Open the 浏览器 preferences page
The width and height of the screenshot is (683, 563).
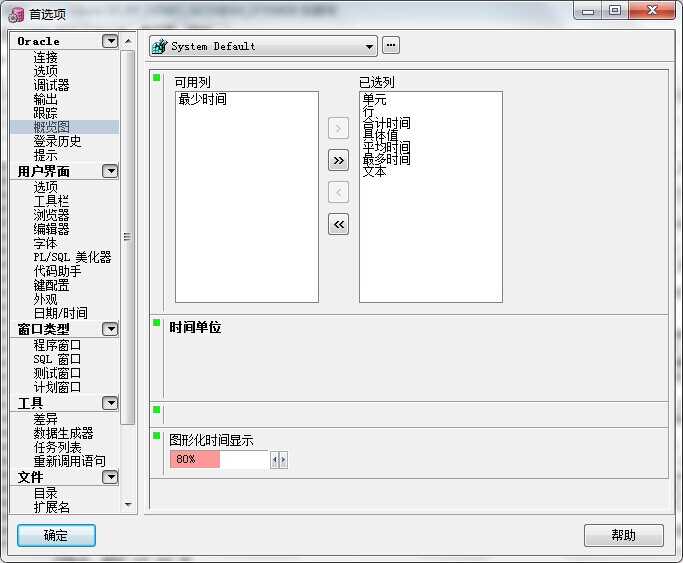coord(51,215)
